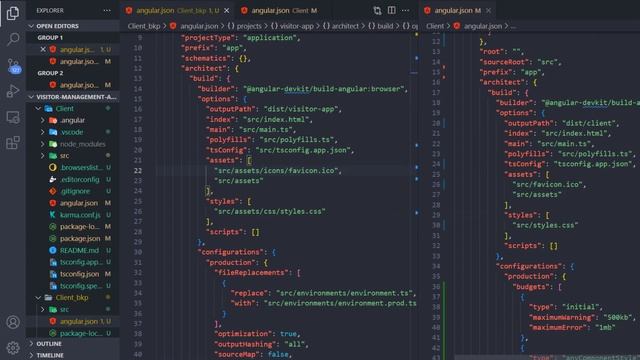Screen dimensions: 640x360
Task: Click architect breadcrumb segment
Action: (341, 26)
